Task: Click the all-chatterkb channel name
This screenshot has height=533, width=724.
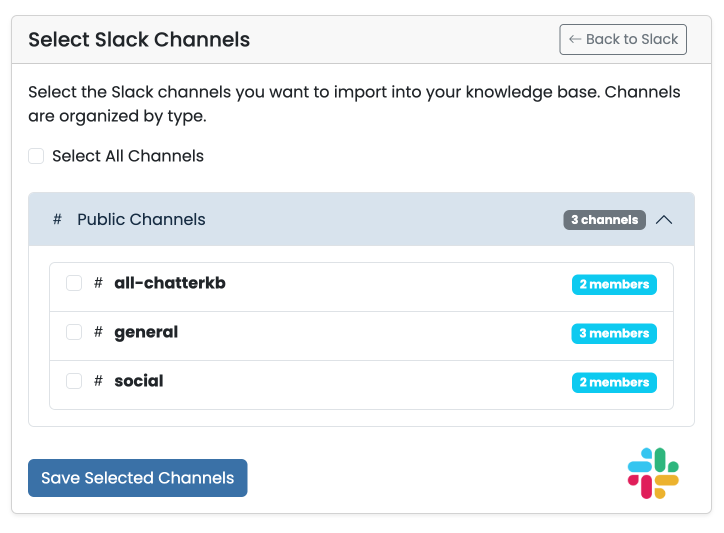Action: 170,283
